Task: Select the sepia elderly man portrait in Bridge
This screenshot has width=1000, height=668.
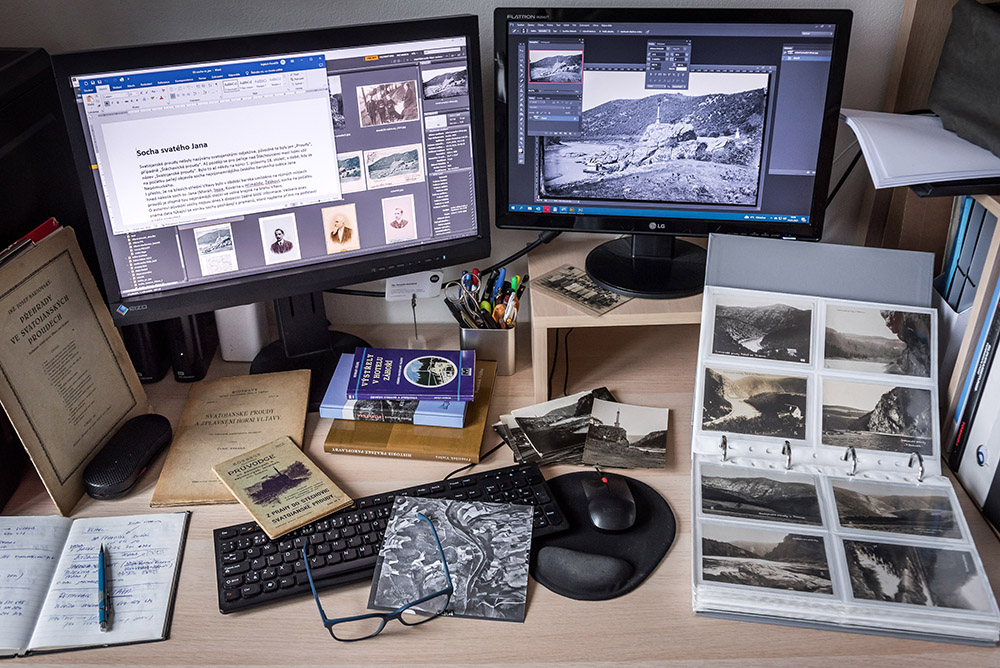Action: (341, 228)
